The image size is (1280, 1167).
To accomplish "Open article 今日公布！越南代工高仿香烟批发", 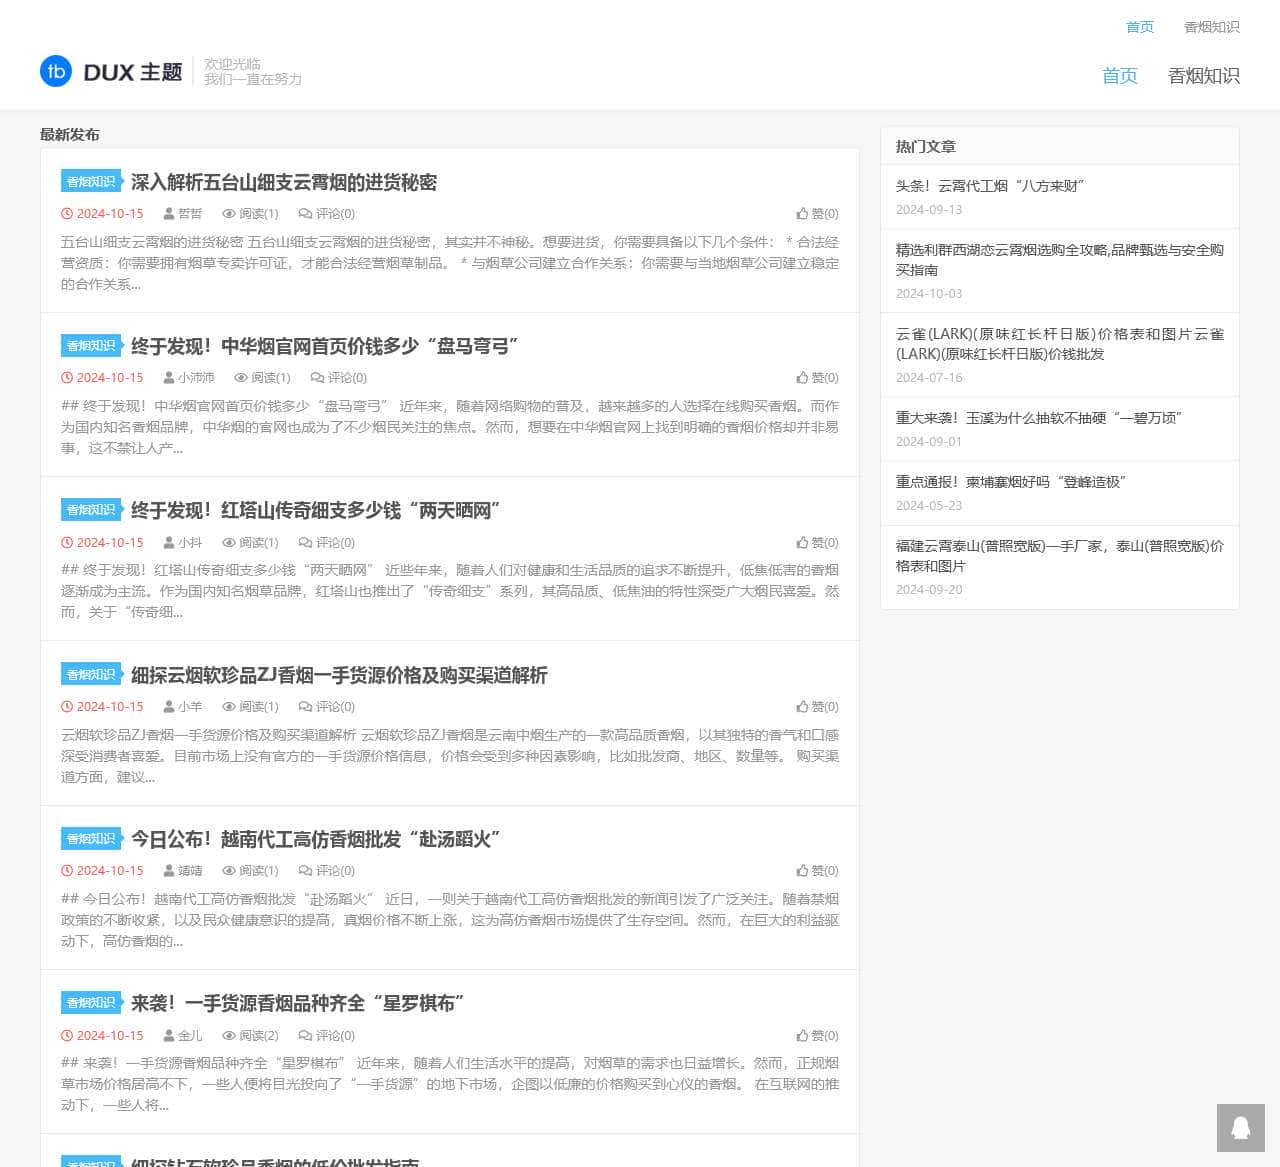I will click(x=316, y=839).
